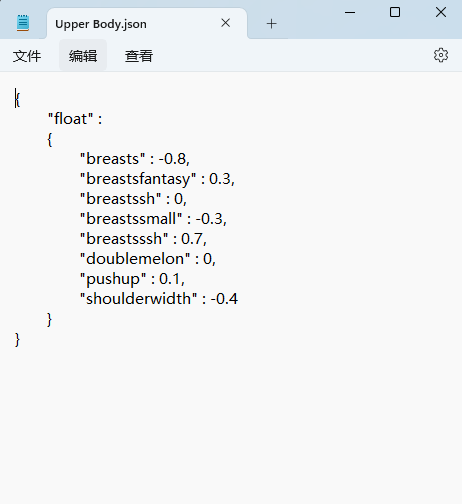Click the "shoulderwidth" value -0.4
This screenshot has height=504, width=462.
[224, 299]
